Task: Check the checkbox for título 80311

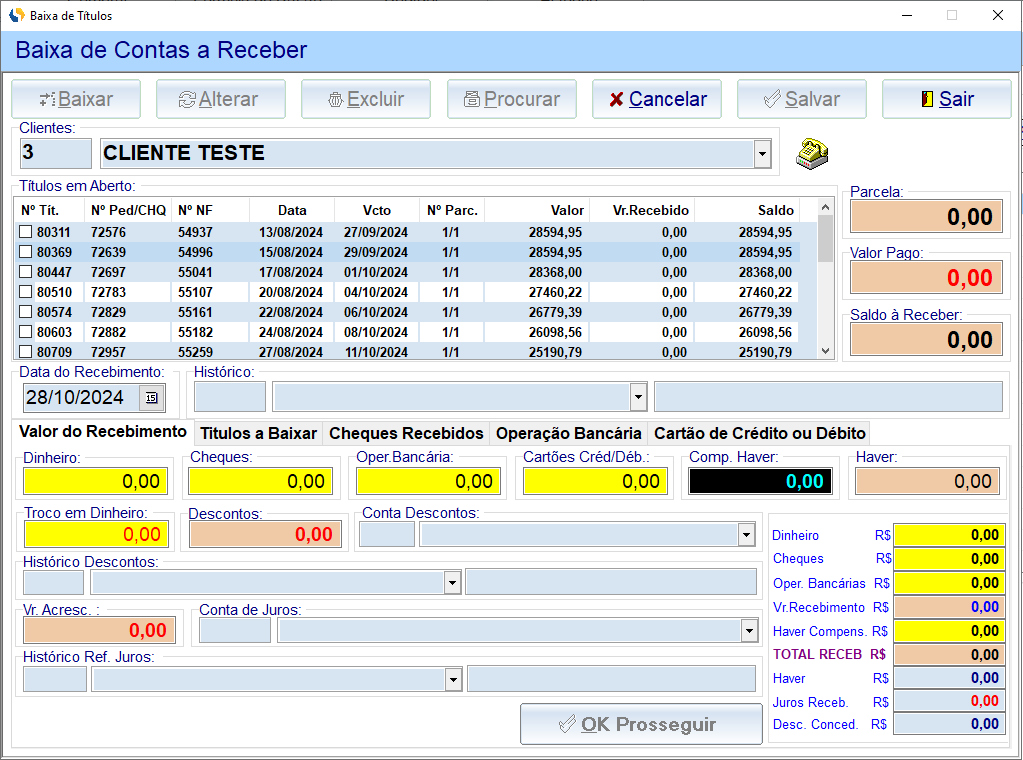Action: coord(26,232)
